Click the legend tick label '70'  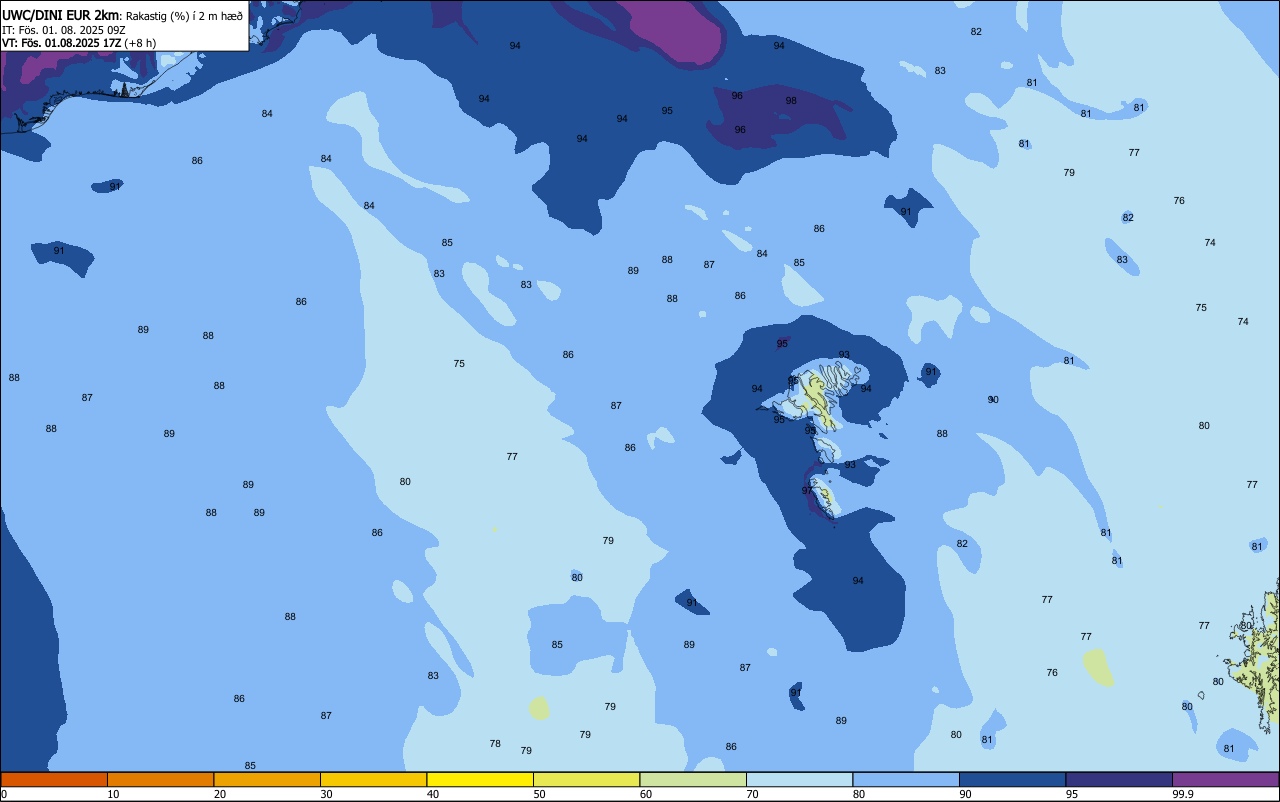(x=752, y=794)
